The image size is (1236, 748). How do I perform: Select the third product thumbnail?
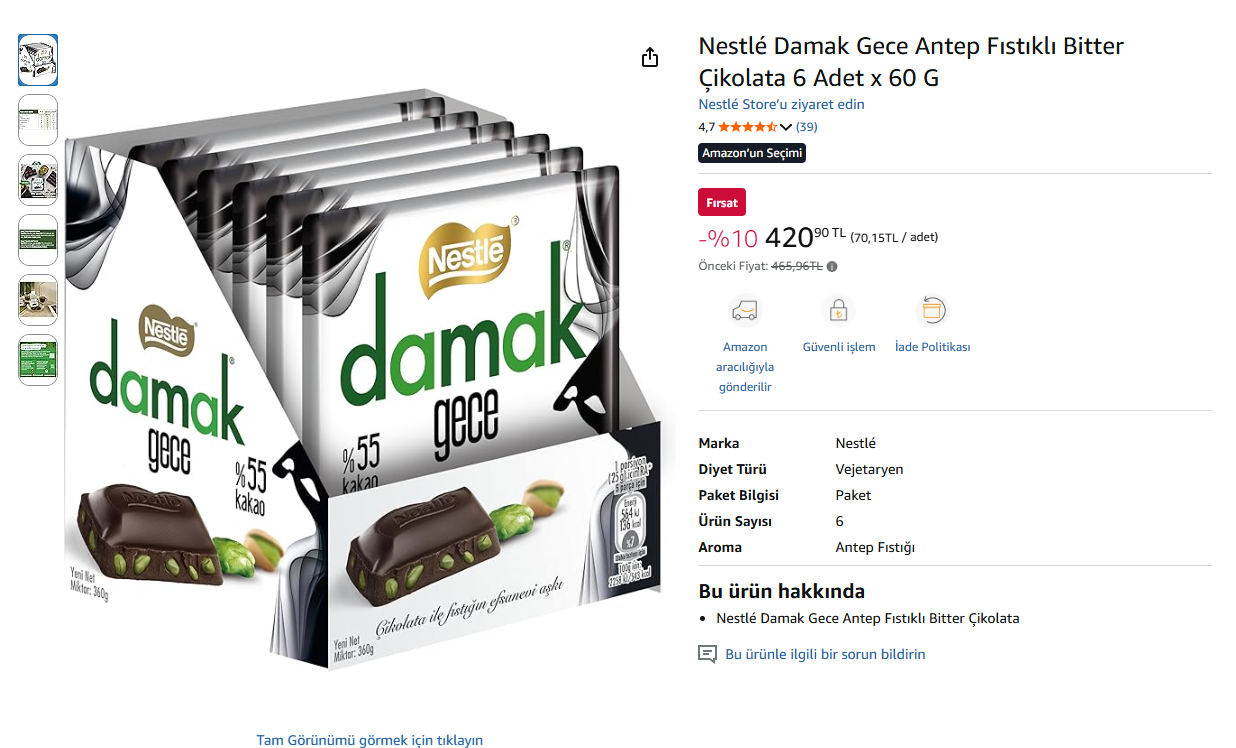38,180
